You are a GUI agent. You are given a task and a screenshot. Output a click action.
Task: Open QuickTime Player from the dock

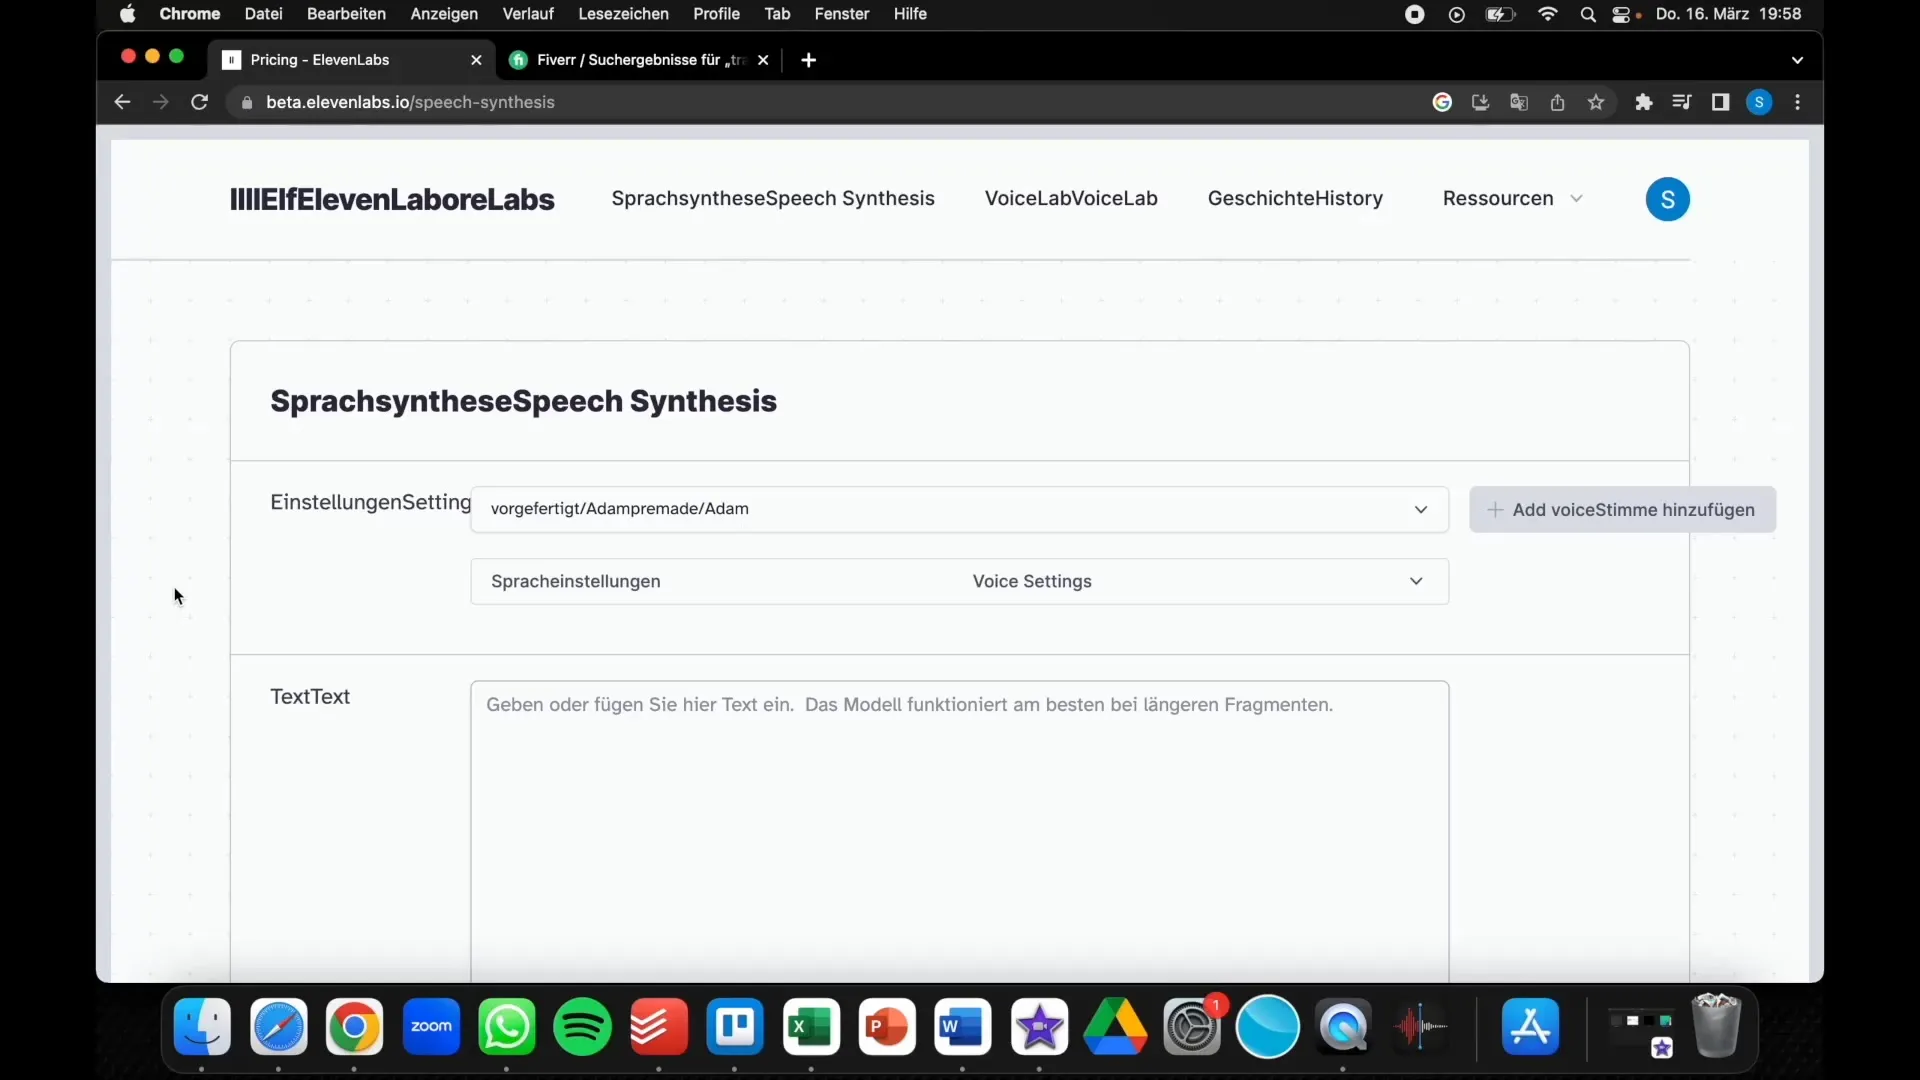tap(1344, 1026)
